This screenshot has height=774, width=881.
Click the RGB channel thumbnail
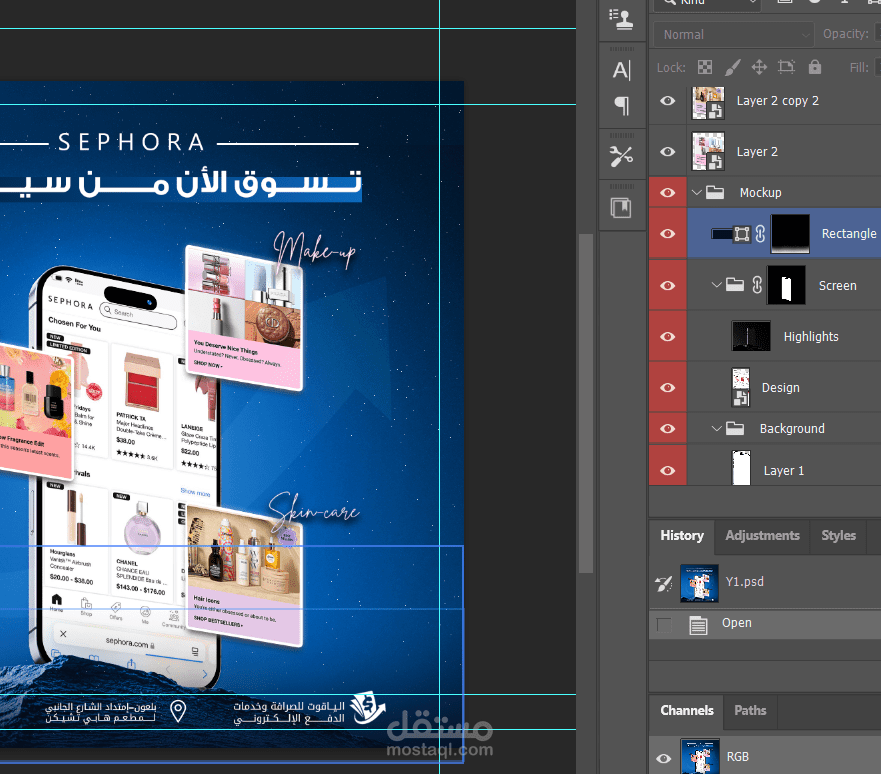700,757
